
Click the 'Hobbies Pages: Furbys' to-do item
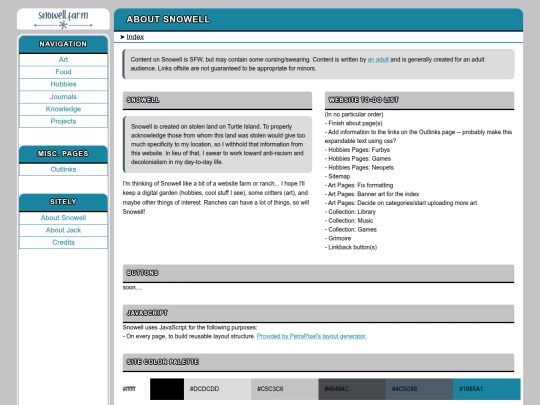click(x=357, y=150)
